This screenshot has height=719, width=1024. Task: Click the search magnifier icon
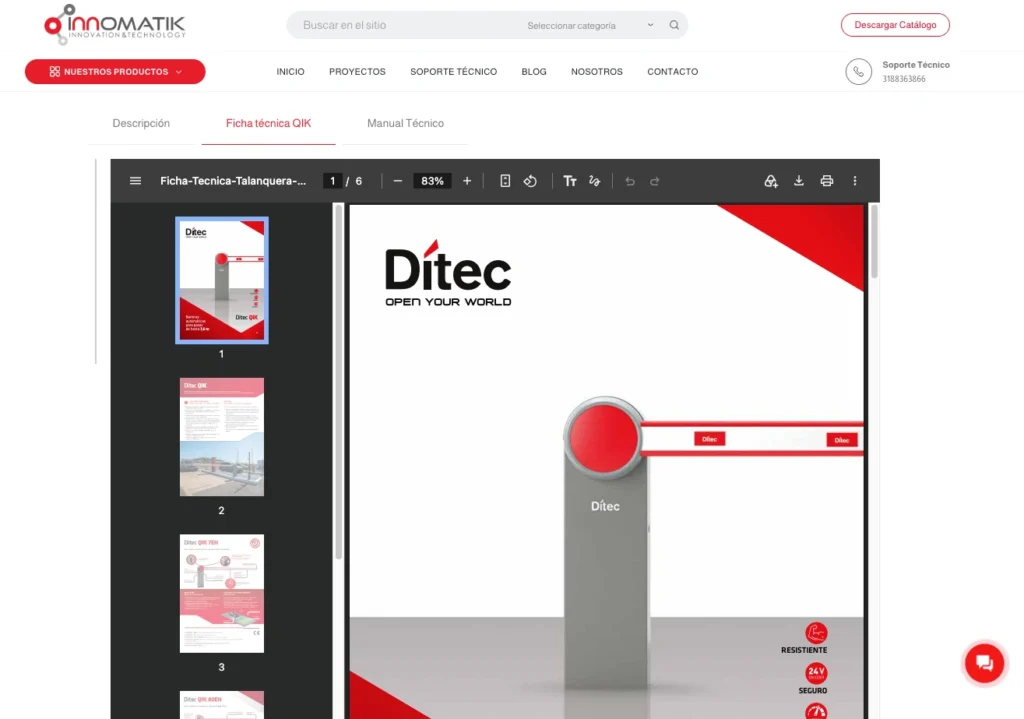click(674, 25)
